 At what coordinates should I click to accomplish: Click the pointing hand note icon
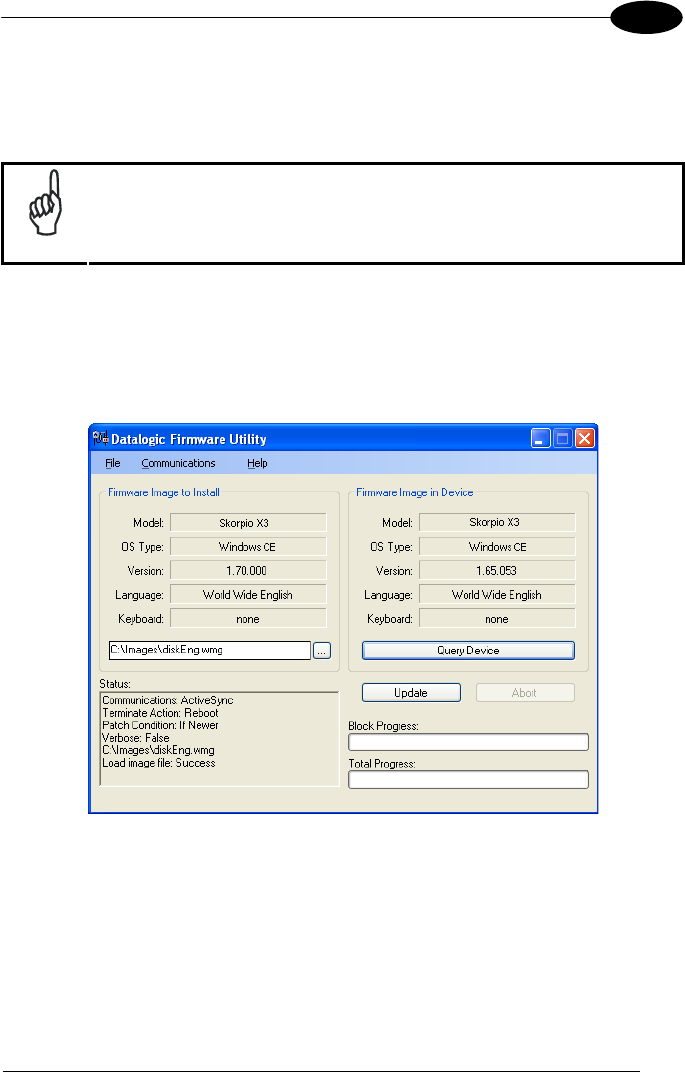coord(46,203)
